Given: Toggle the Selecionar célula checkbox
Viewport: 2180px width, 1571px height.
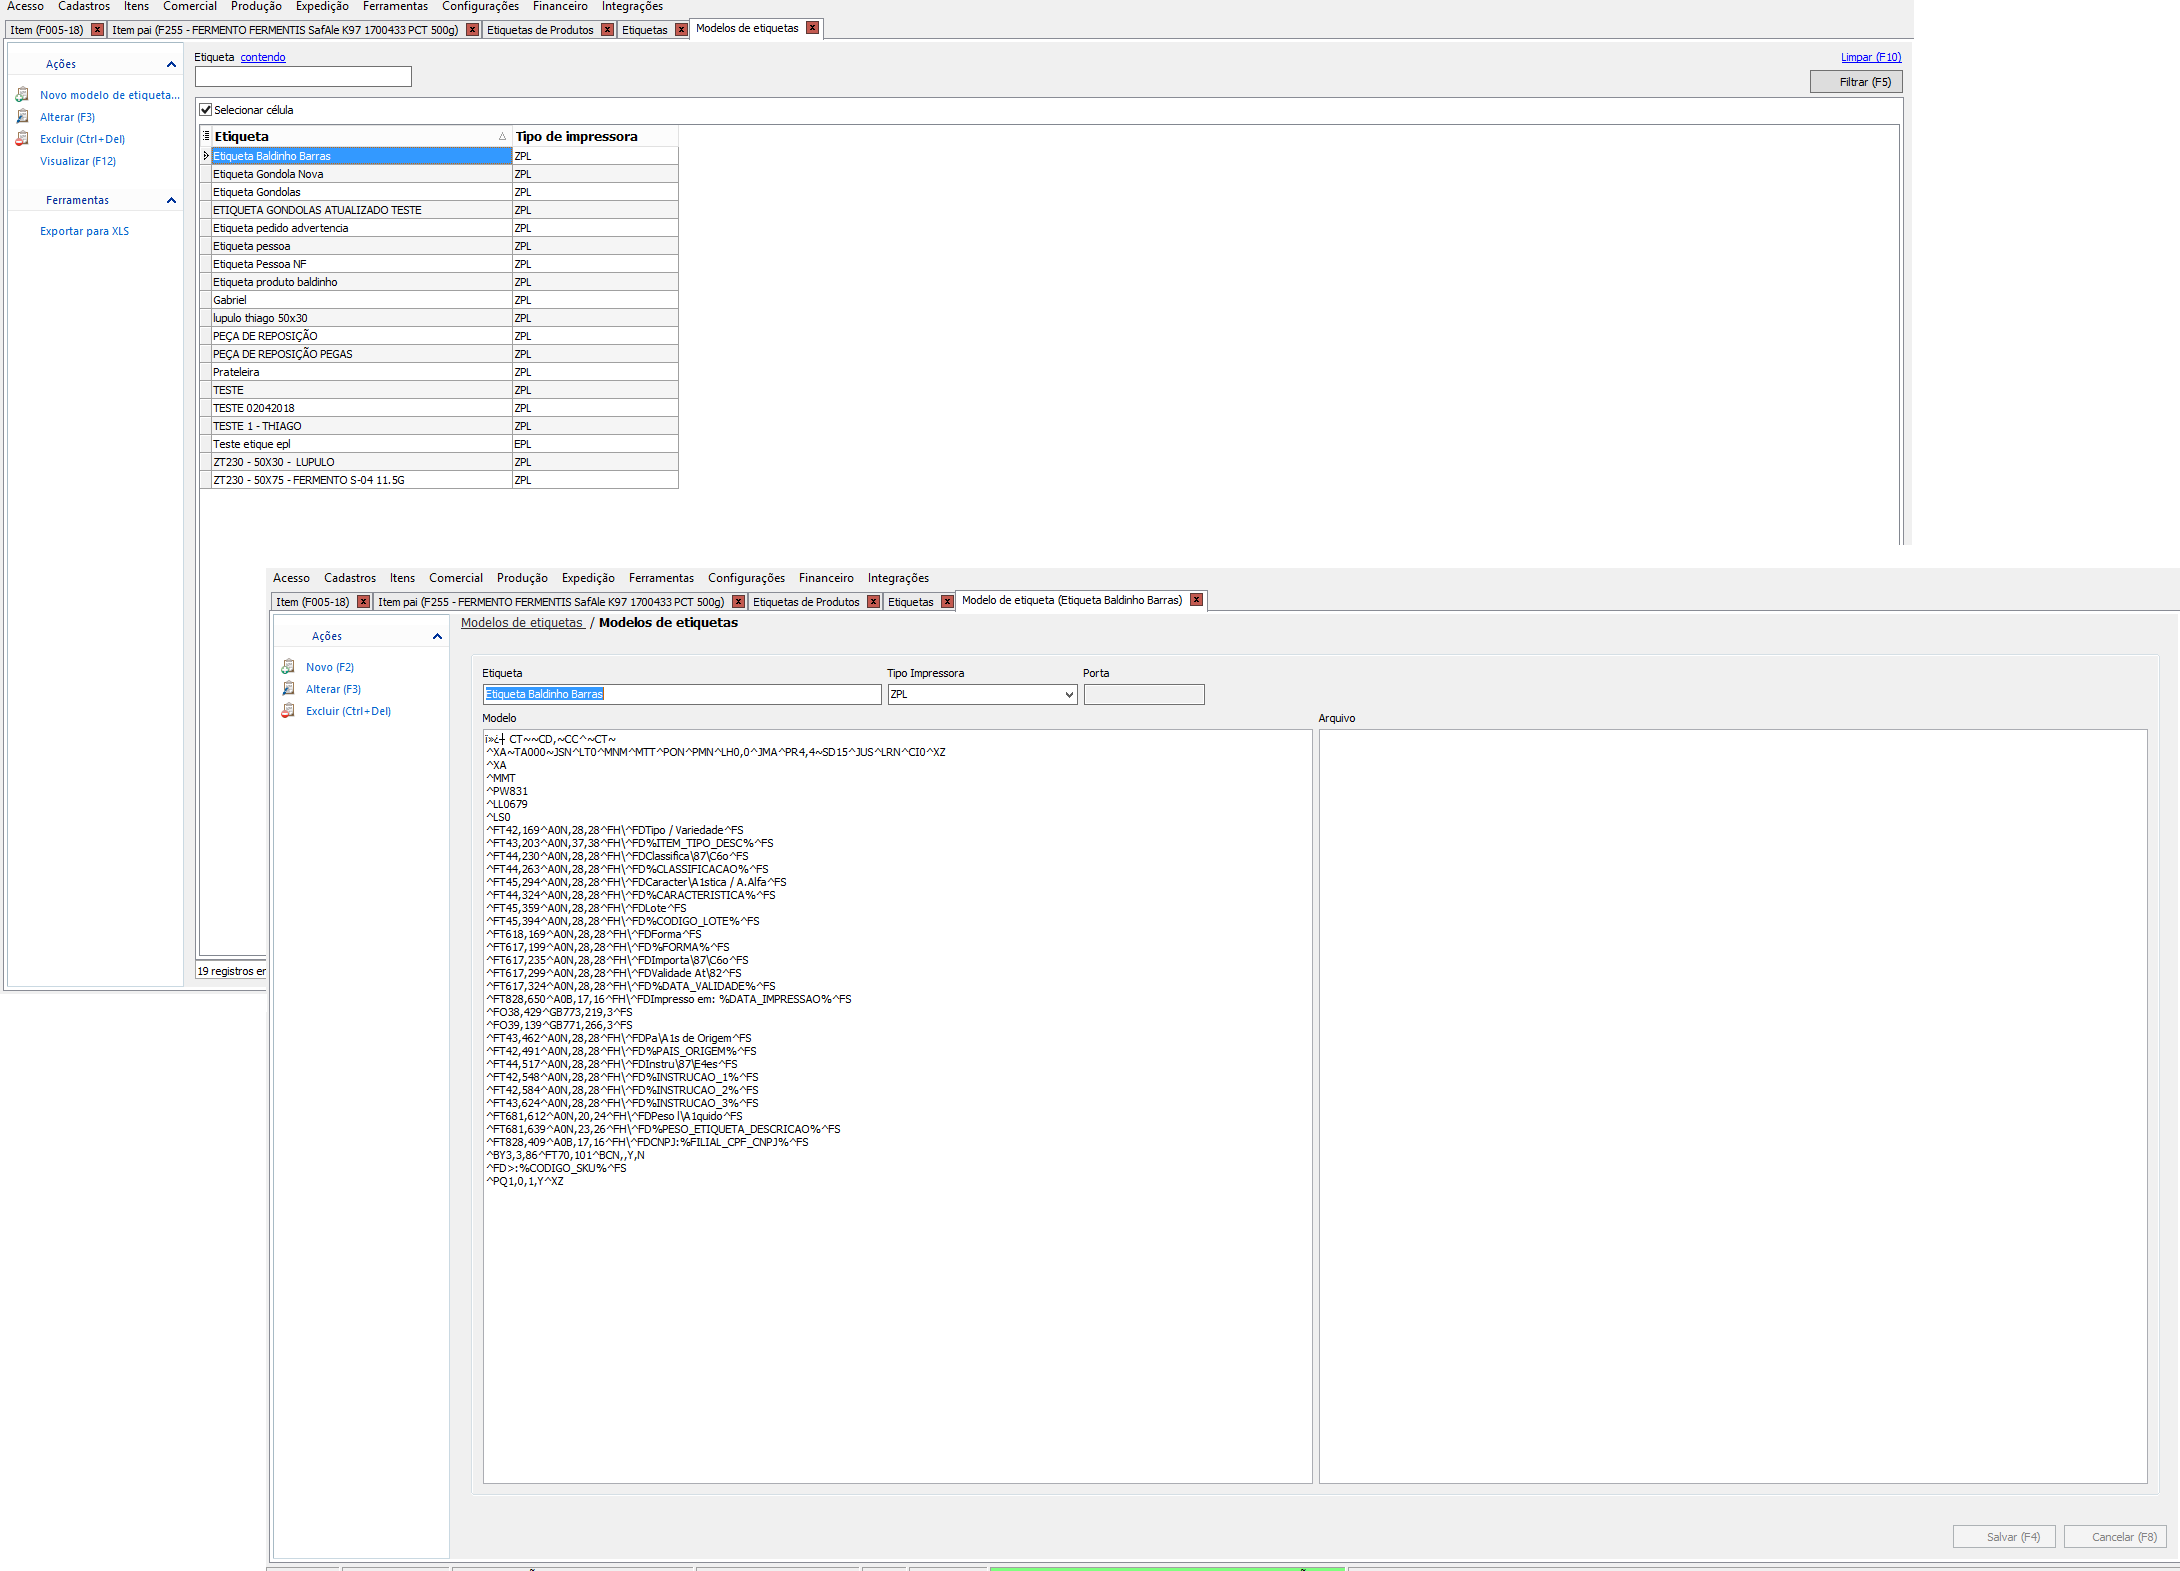Looking at the screenshot, I should tap(206, 110).
